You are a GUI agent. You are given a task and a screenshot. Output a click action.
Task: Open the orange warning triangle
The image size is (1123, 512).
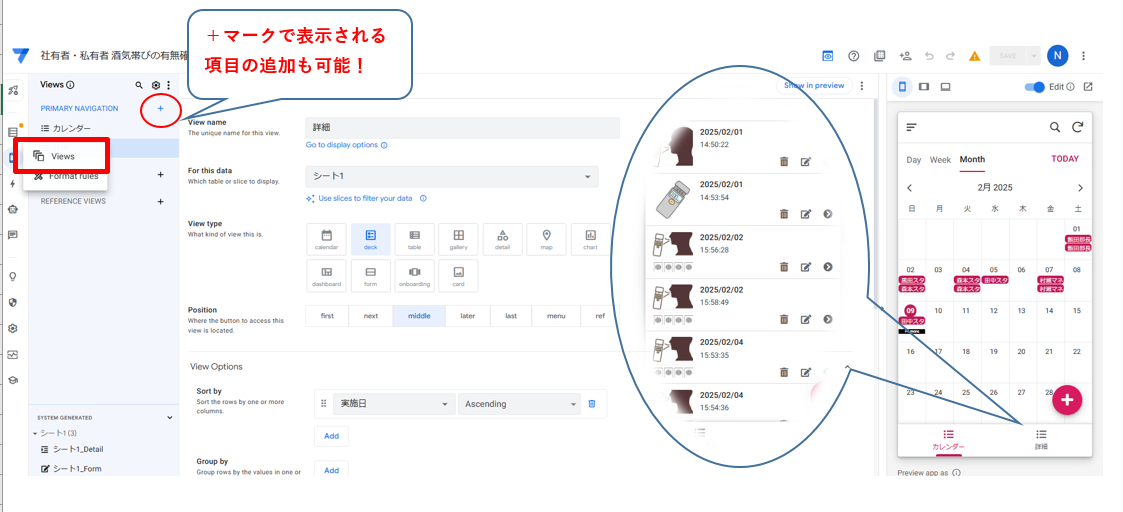pos(974,56)
